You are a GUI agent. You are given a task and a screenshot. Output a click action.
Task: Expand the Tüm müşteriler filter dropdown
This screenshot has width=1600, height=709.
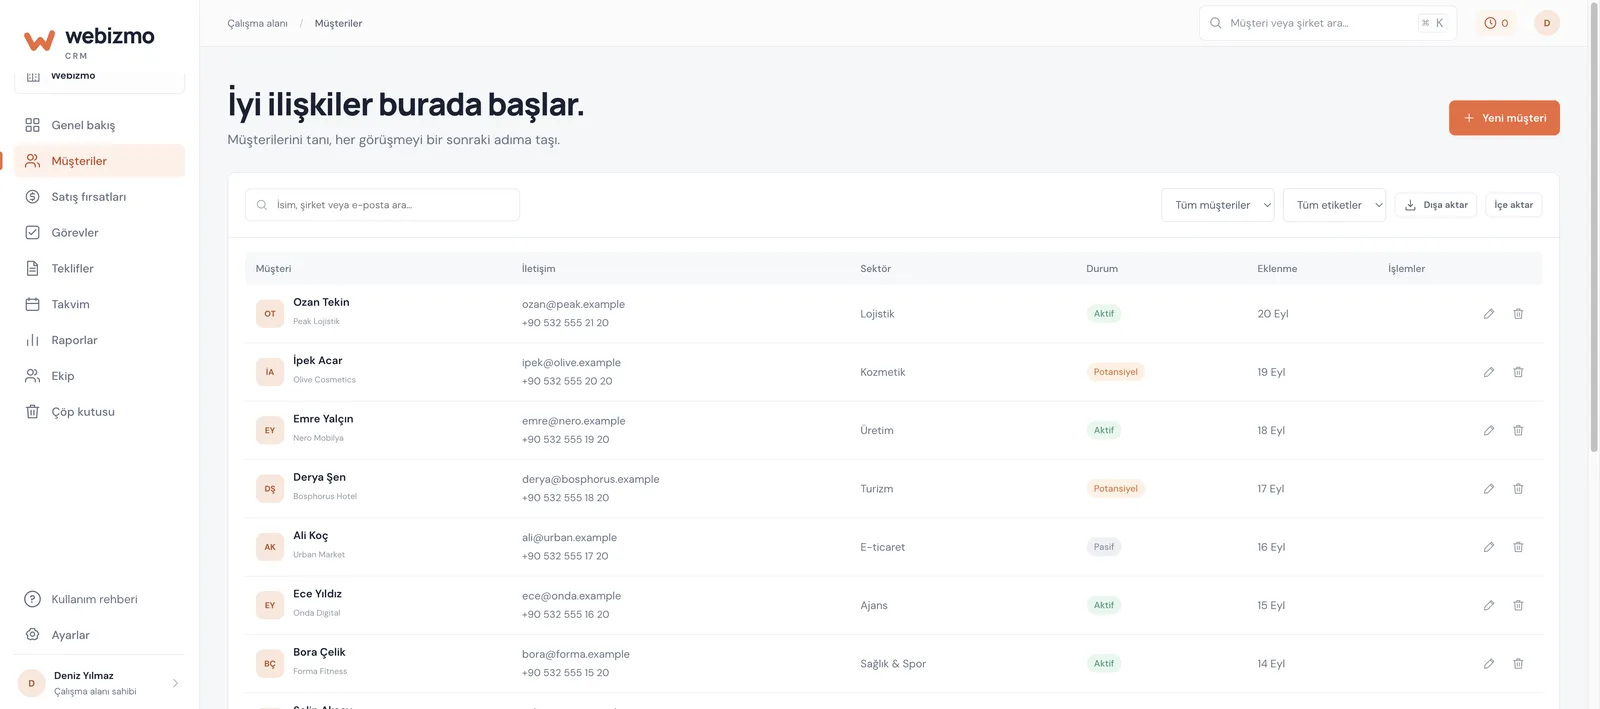click(x=1218, y=205)
